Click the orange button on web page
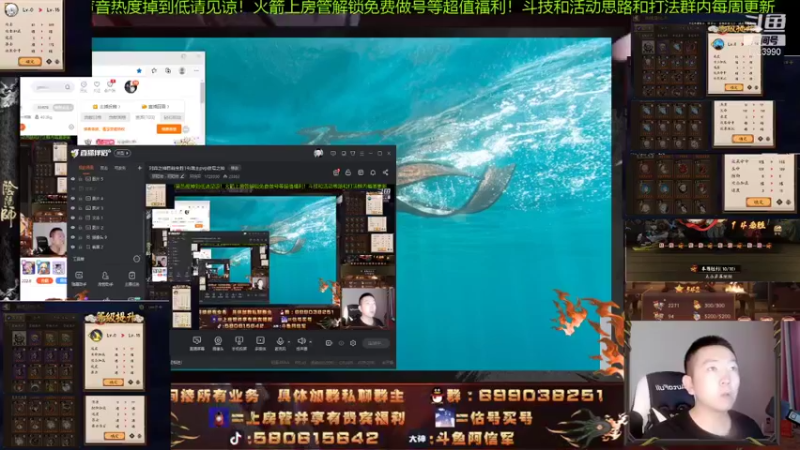Screen dimensions: 800x450 (x=169, y=129)
